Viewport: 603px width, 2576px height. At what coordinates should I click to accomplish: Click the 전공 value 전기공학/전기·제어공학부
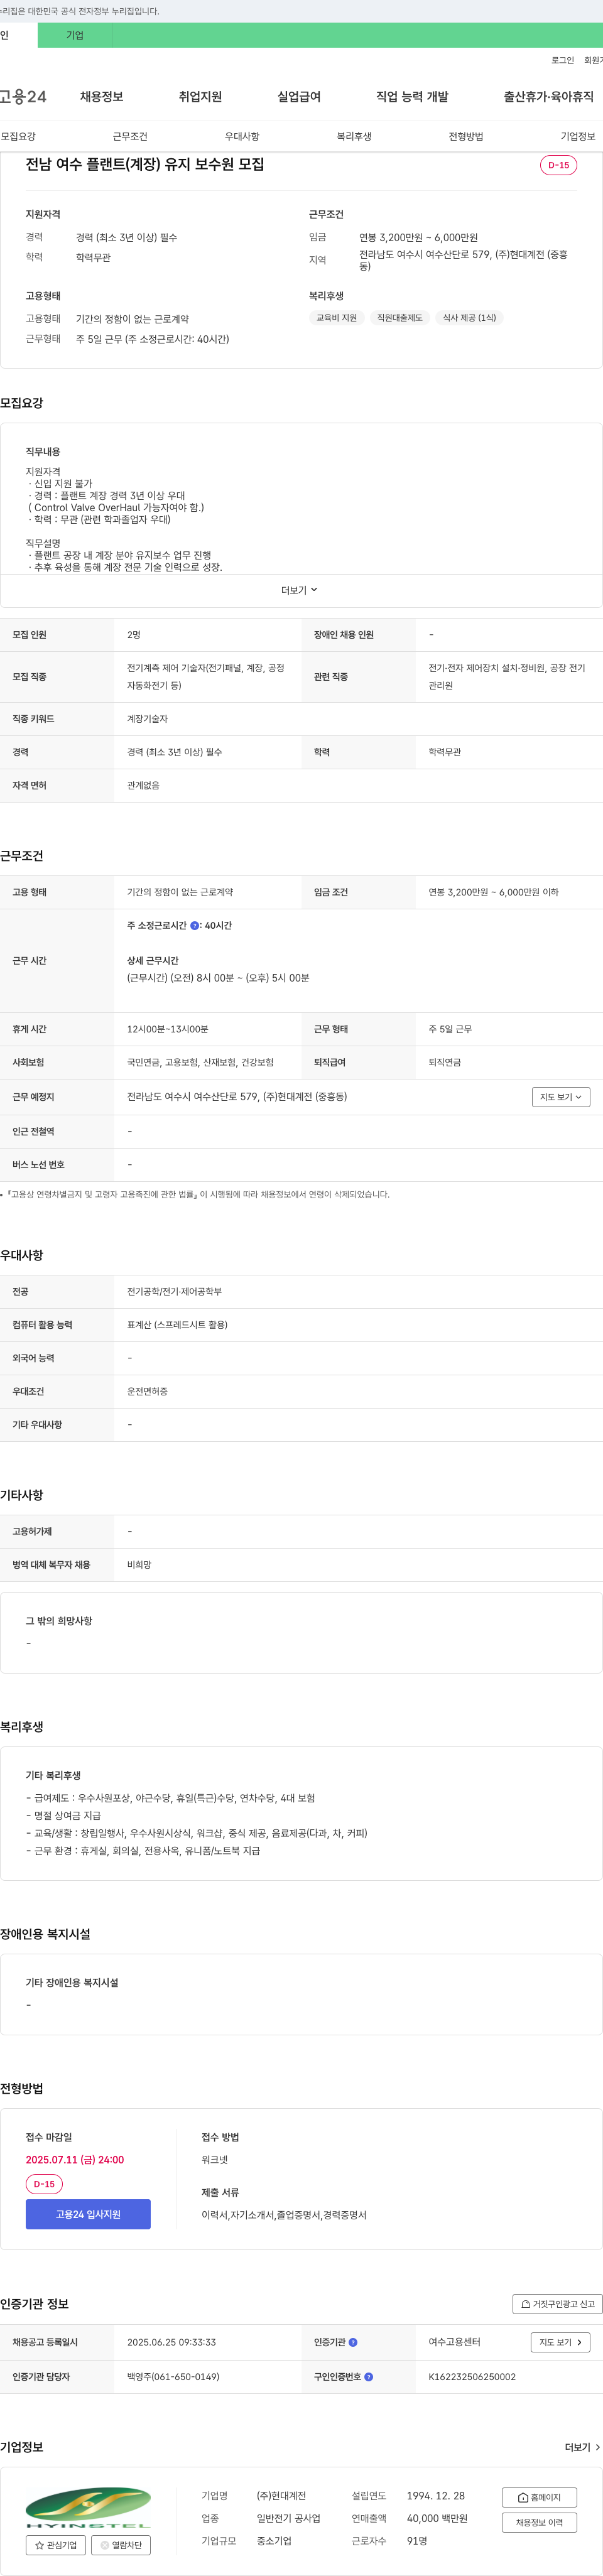coord(174,1291)
